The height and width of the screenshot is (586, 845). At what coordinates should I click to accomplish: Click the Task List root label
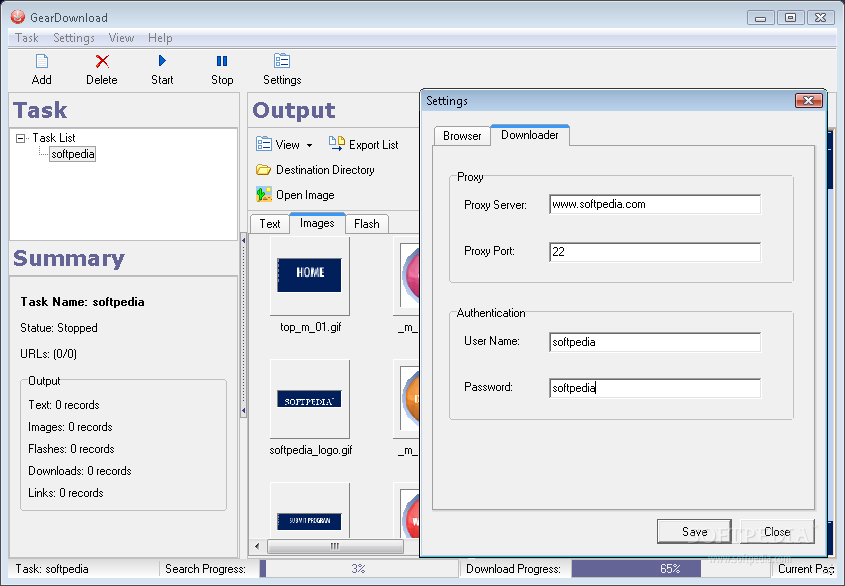[54, 138]
